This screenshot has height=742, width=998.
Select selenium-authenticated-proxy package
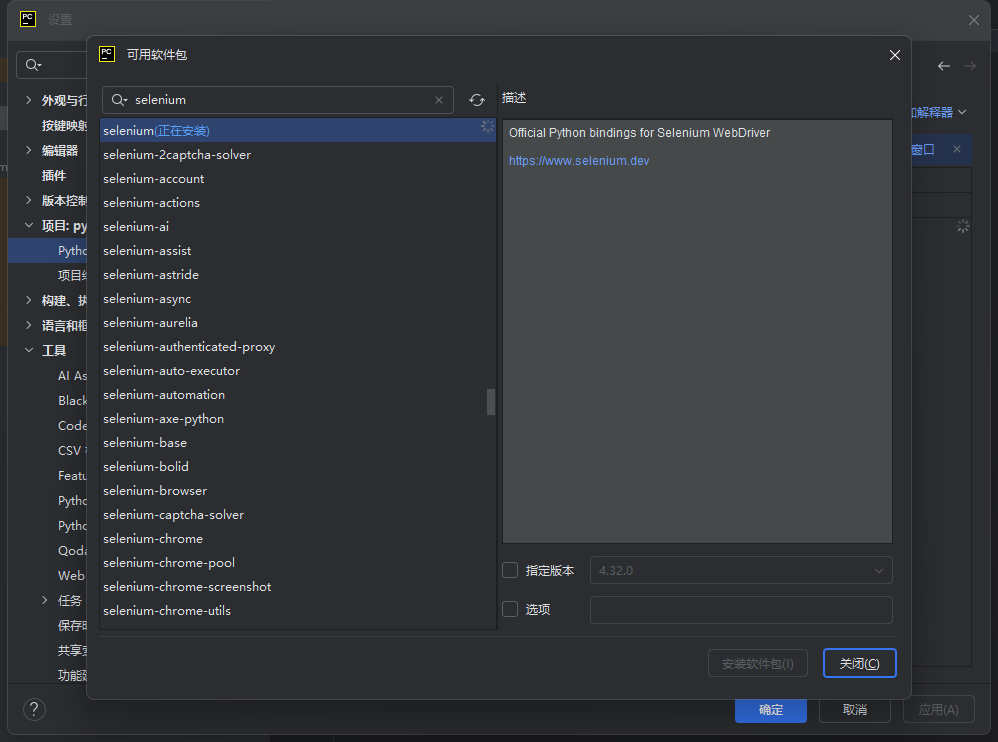[297, 346]
